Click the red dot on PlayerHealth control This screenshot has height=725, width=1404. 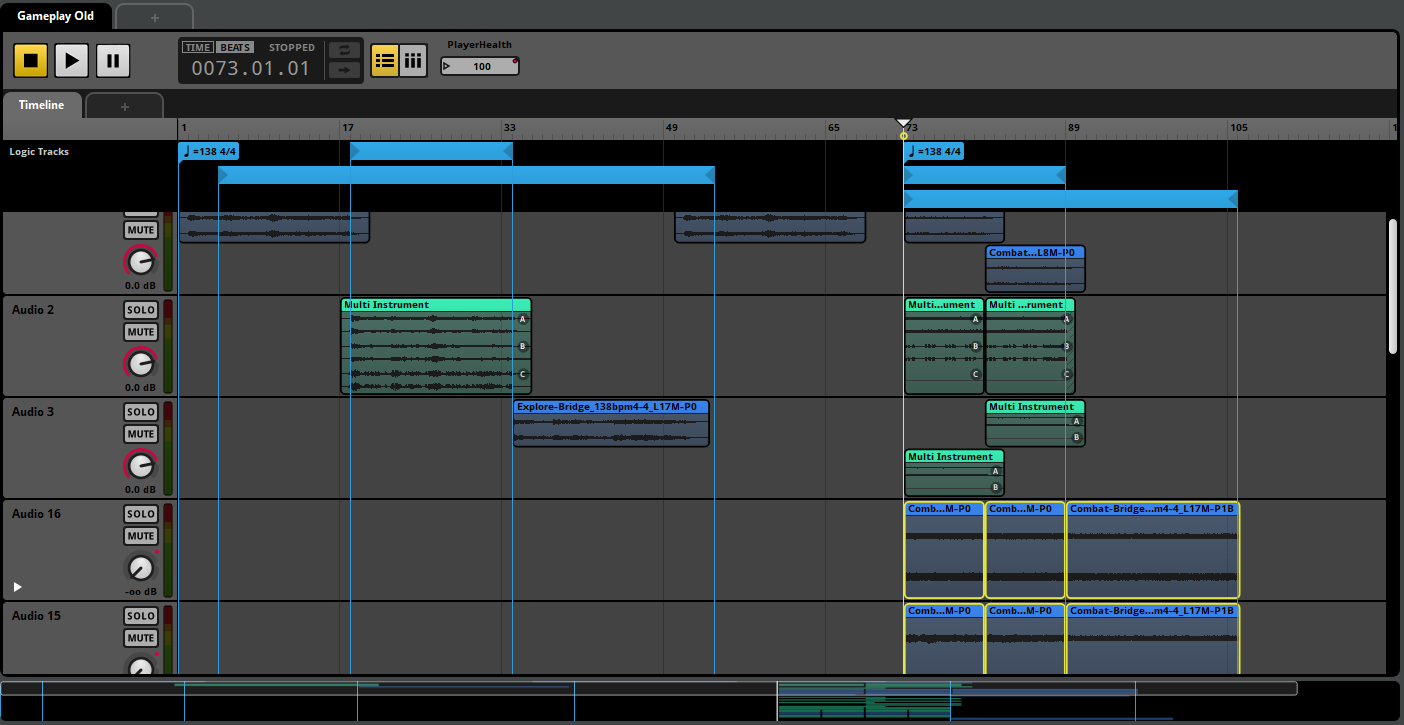[x=515, y=61]
